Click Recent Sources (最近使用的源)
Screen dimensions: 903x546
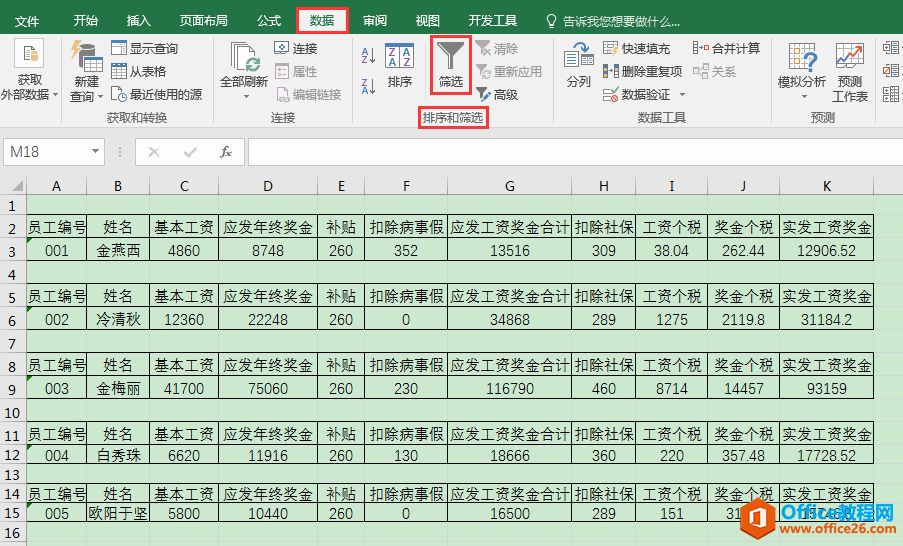[x=156, y=94]
